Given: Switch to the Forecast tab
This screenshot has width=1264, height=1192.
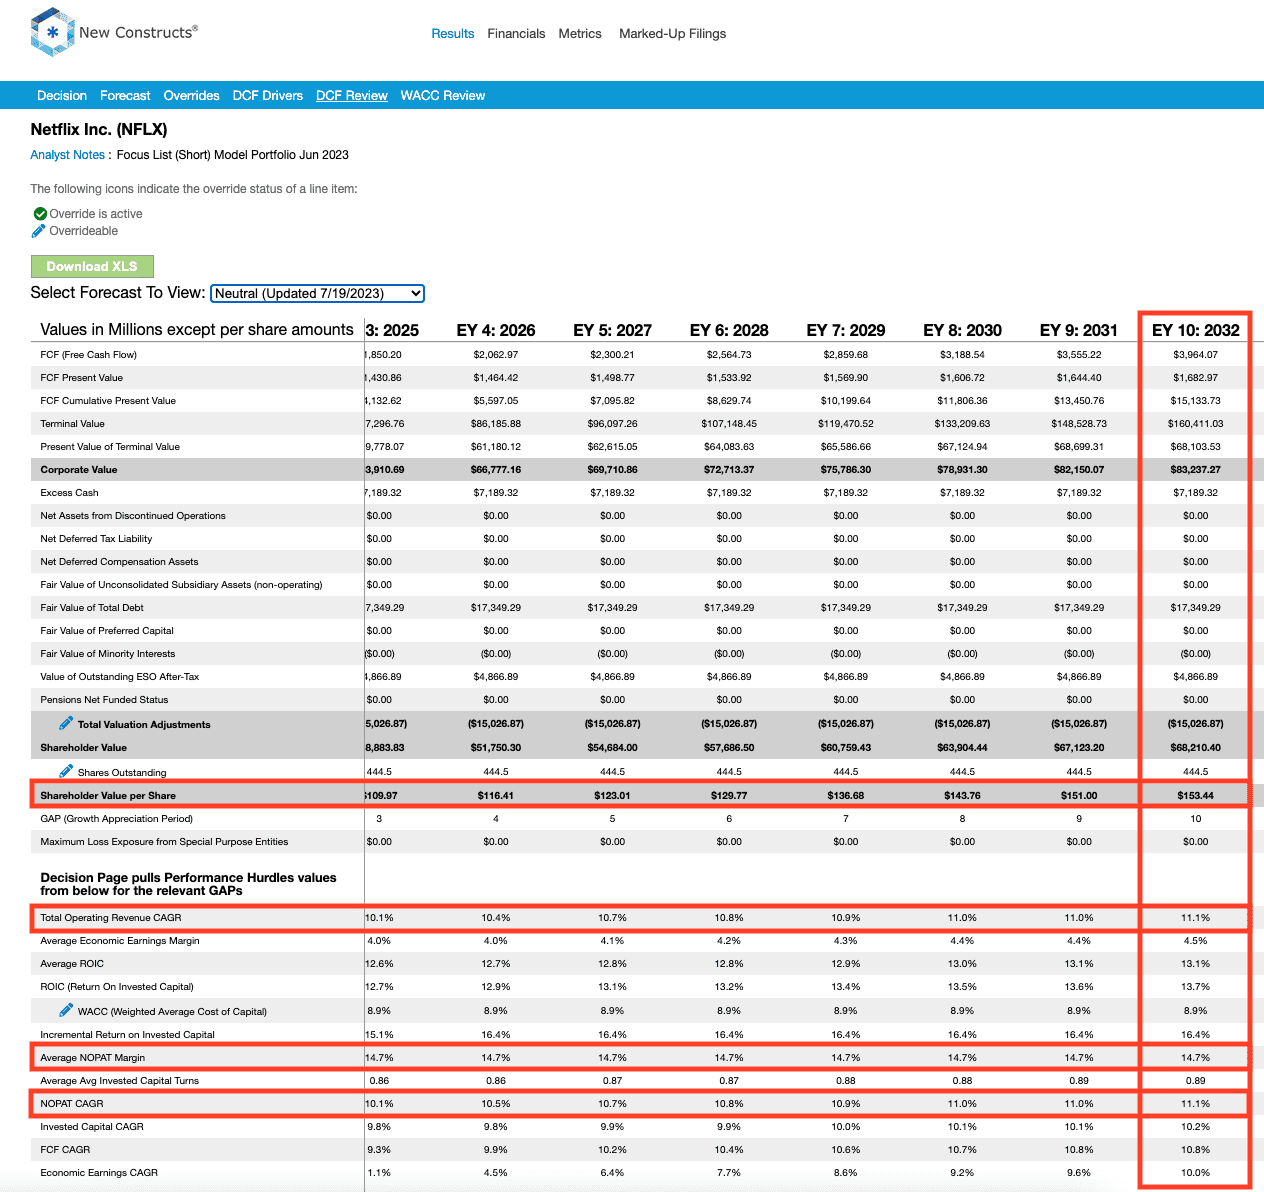Looking at the screenshot, I should (125, 96).
